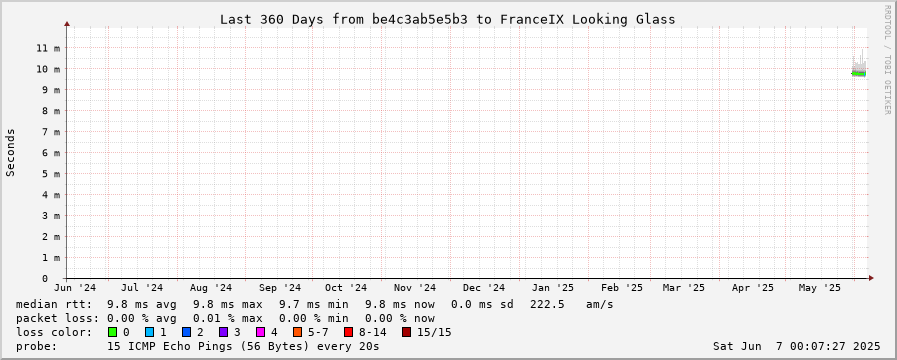Image resolution: width=897 pixels, height=360 pixels.
Task: Click the orange 5-7 loss swatch
Action: tap(297, 332)
